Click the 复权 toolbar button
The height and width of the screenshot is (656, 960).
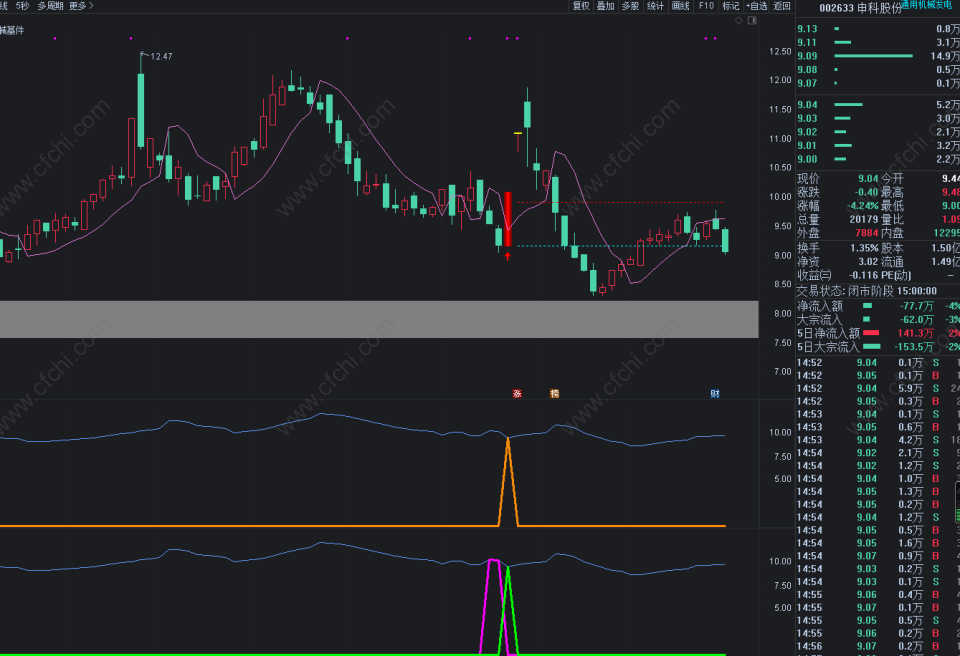point(580,6)
